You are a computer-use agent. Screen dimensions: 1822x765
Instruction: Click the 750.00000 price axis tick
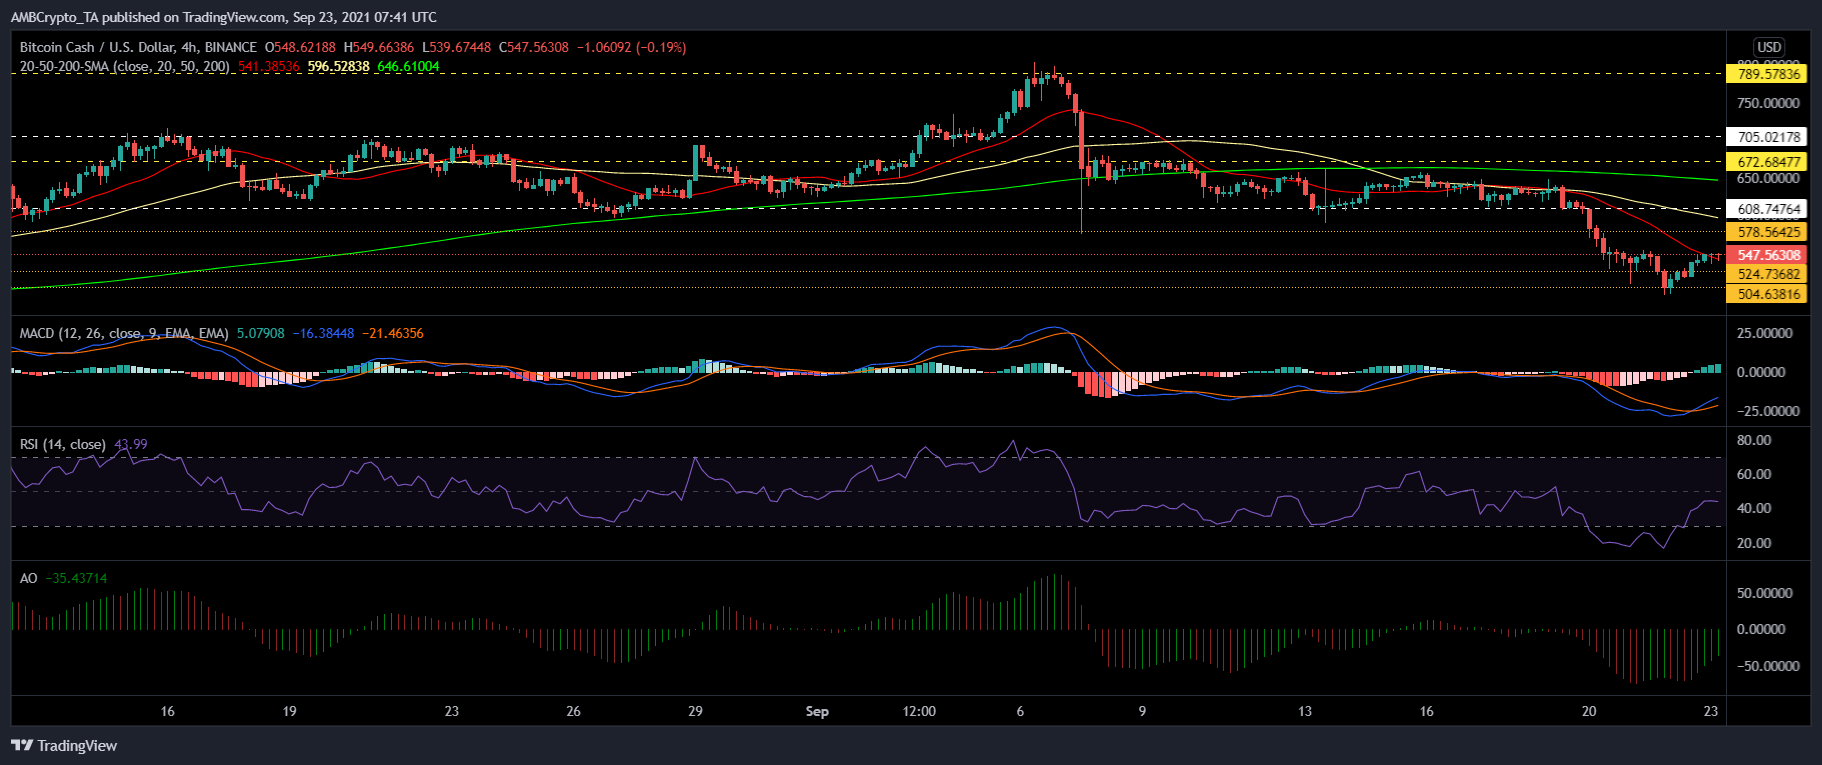pyautogui.click(x=1768, y=103)
